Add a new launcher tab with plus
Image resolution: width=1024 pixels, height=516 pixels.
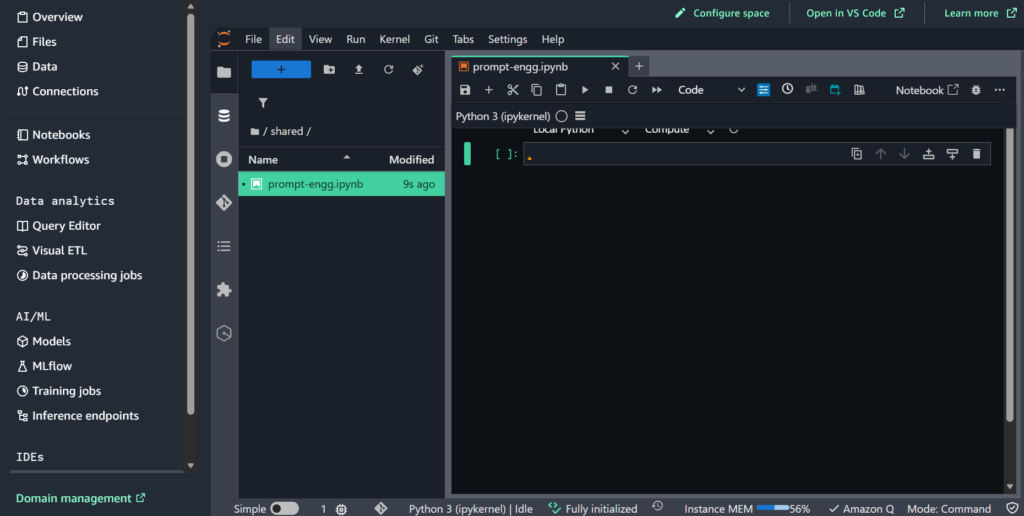[640, 66]
